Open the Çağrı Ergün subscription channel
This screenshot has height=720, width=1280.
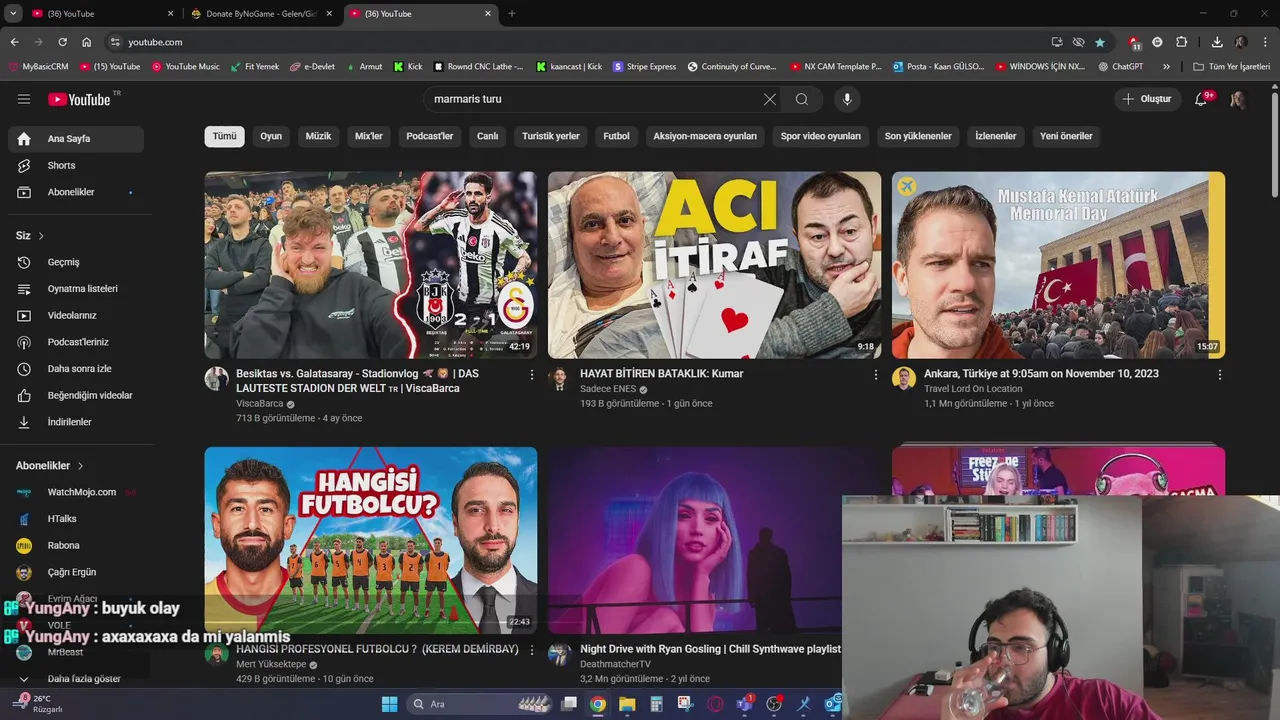pyautogui.click(x=76, y=572)
